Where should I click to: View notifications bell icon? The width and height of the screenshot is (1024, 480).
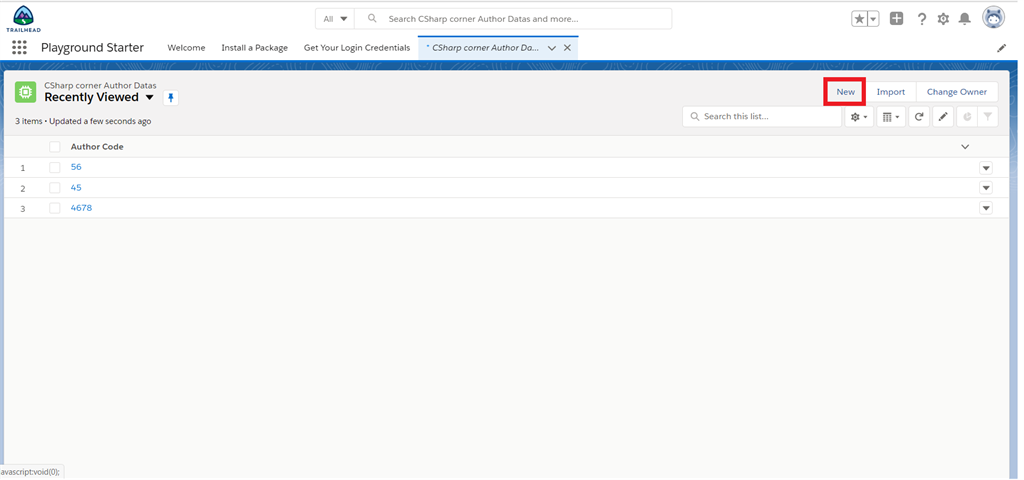(x=965, y=19)
